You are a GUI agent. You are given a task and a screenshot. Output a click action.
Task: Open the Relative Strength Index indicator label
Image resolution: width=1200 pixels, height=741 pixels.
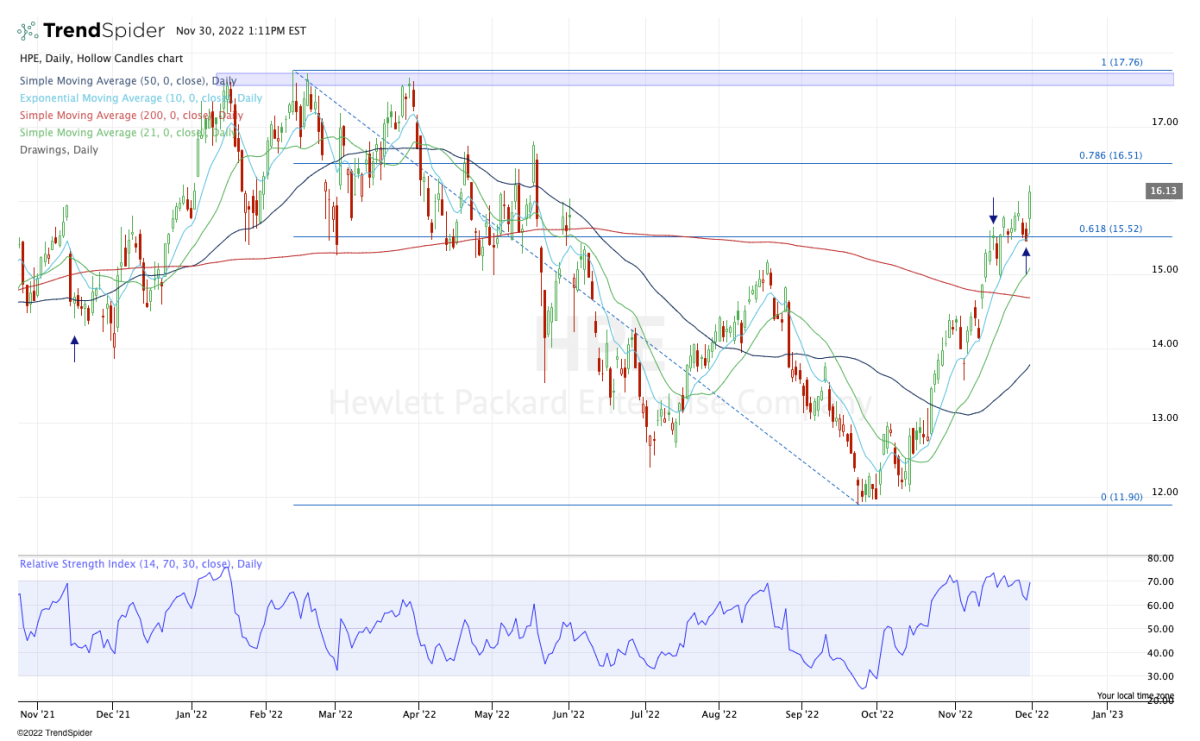tap(140, 564)
